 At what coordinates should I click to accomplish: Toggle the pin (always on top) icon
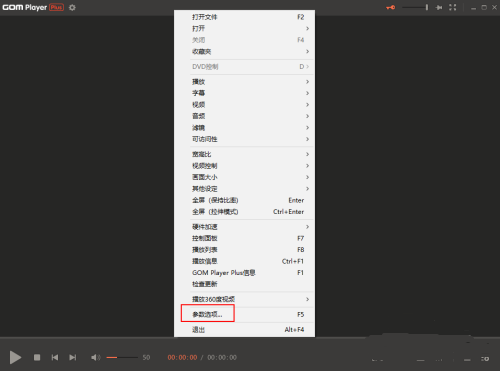pyautogui.click(x=439, y=7)
